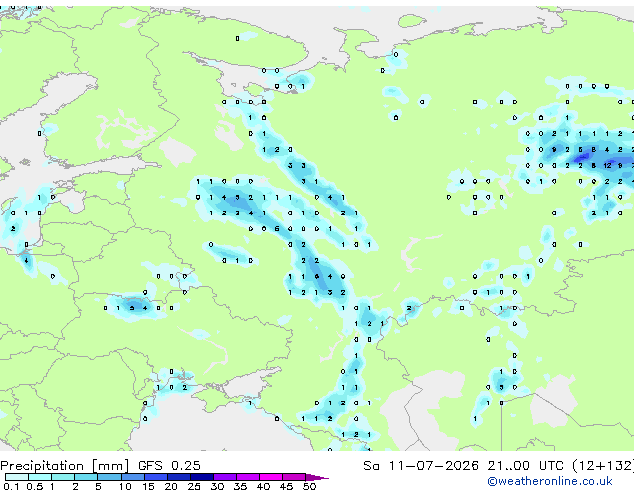The width and height of the screenshot is (634, 490).
Task: Click the '(12+132)' forecast run label
Action: (x=602, y=466)
